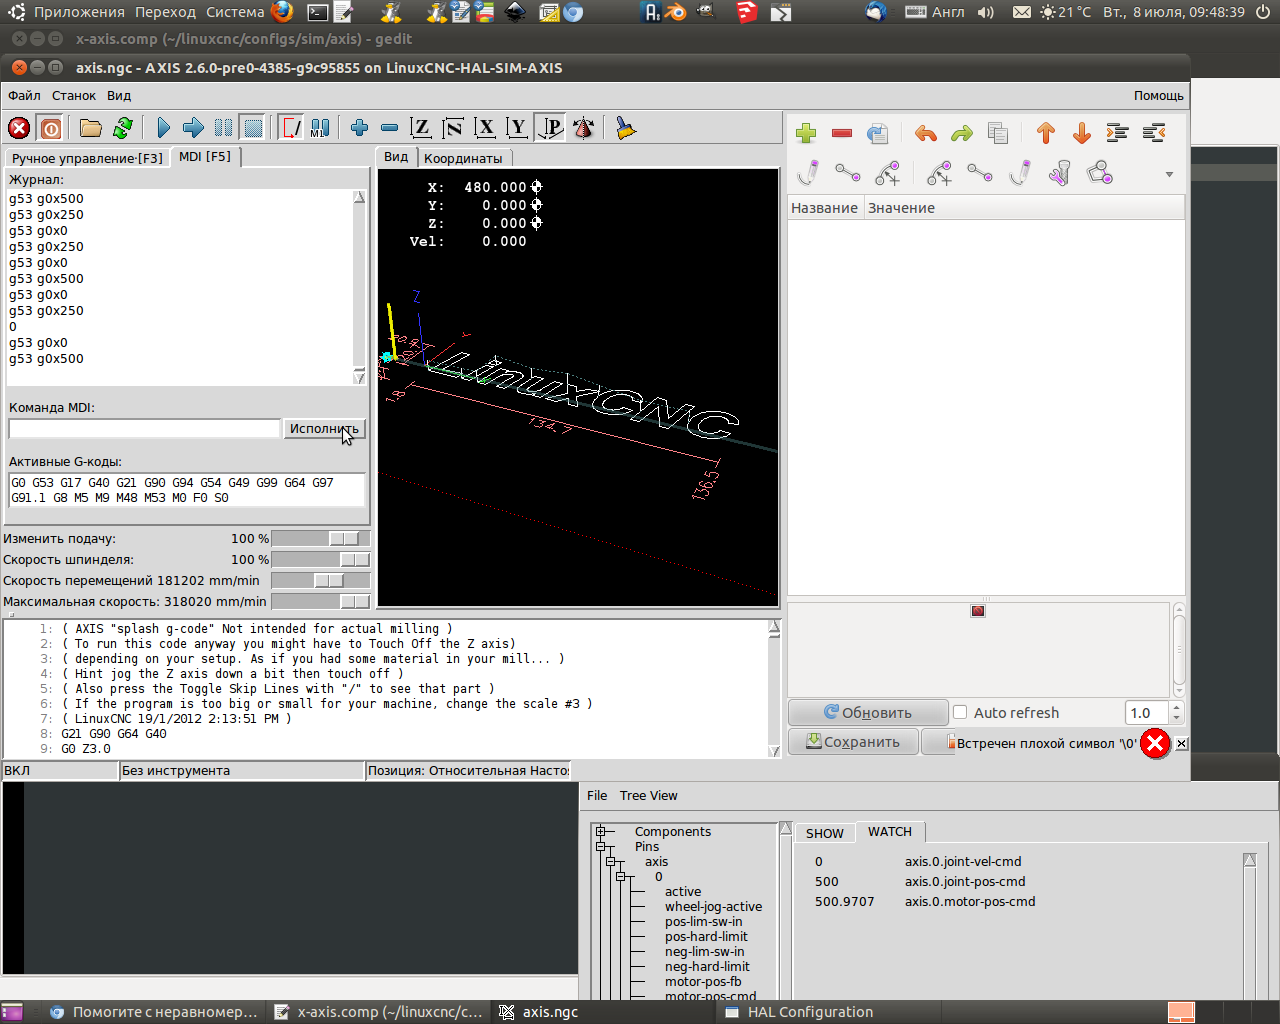Open the toolbar overflow dropdown arrow

click(x=1169, y=175)
